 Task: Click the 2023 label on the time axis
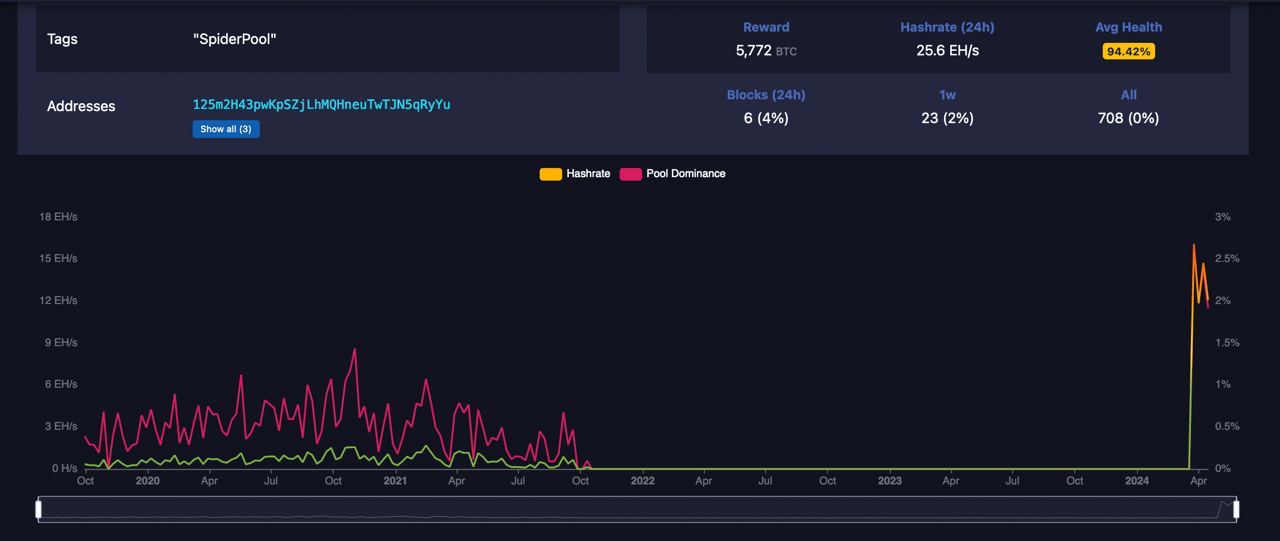tap(889, 481)
